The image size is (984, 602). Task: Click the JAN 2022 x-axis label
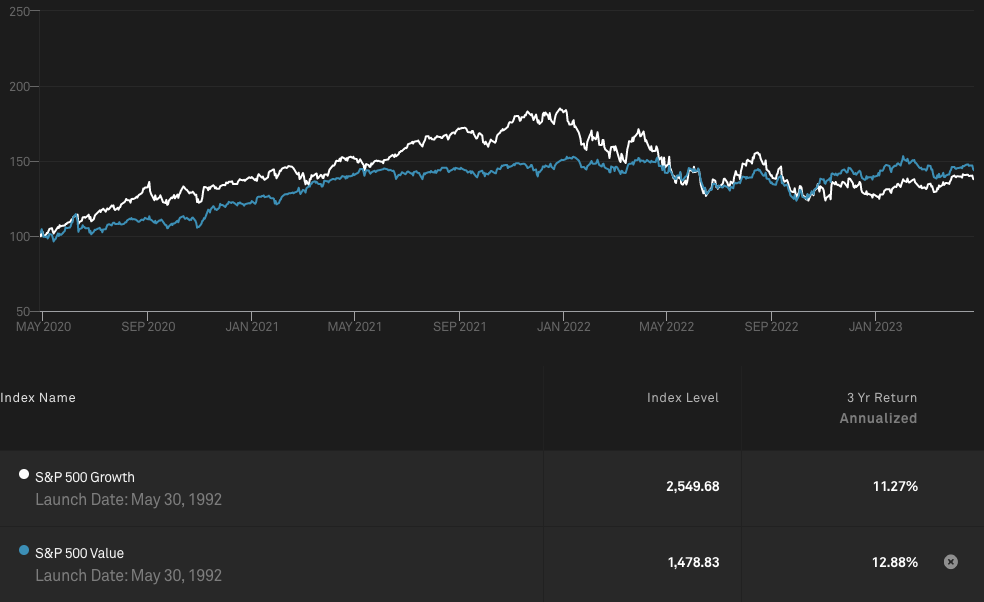pos(564,327)
